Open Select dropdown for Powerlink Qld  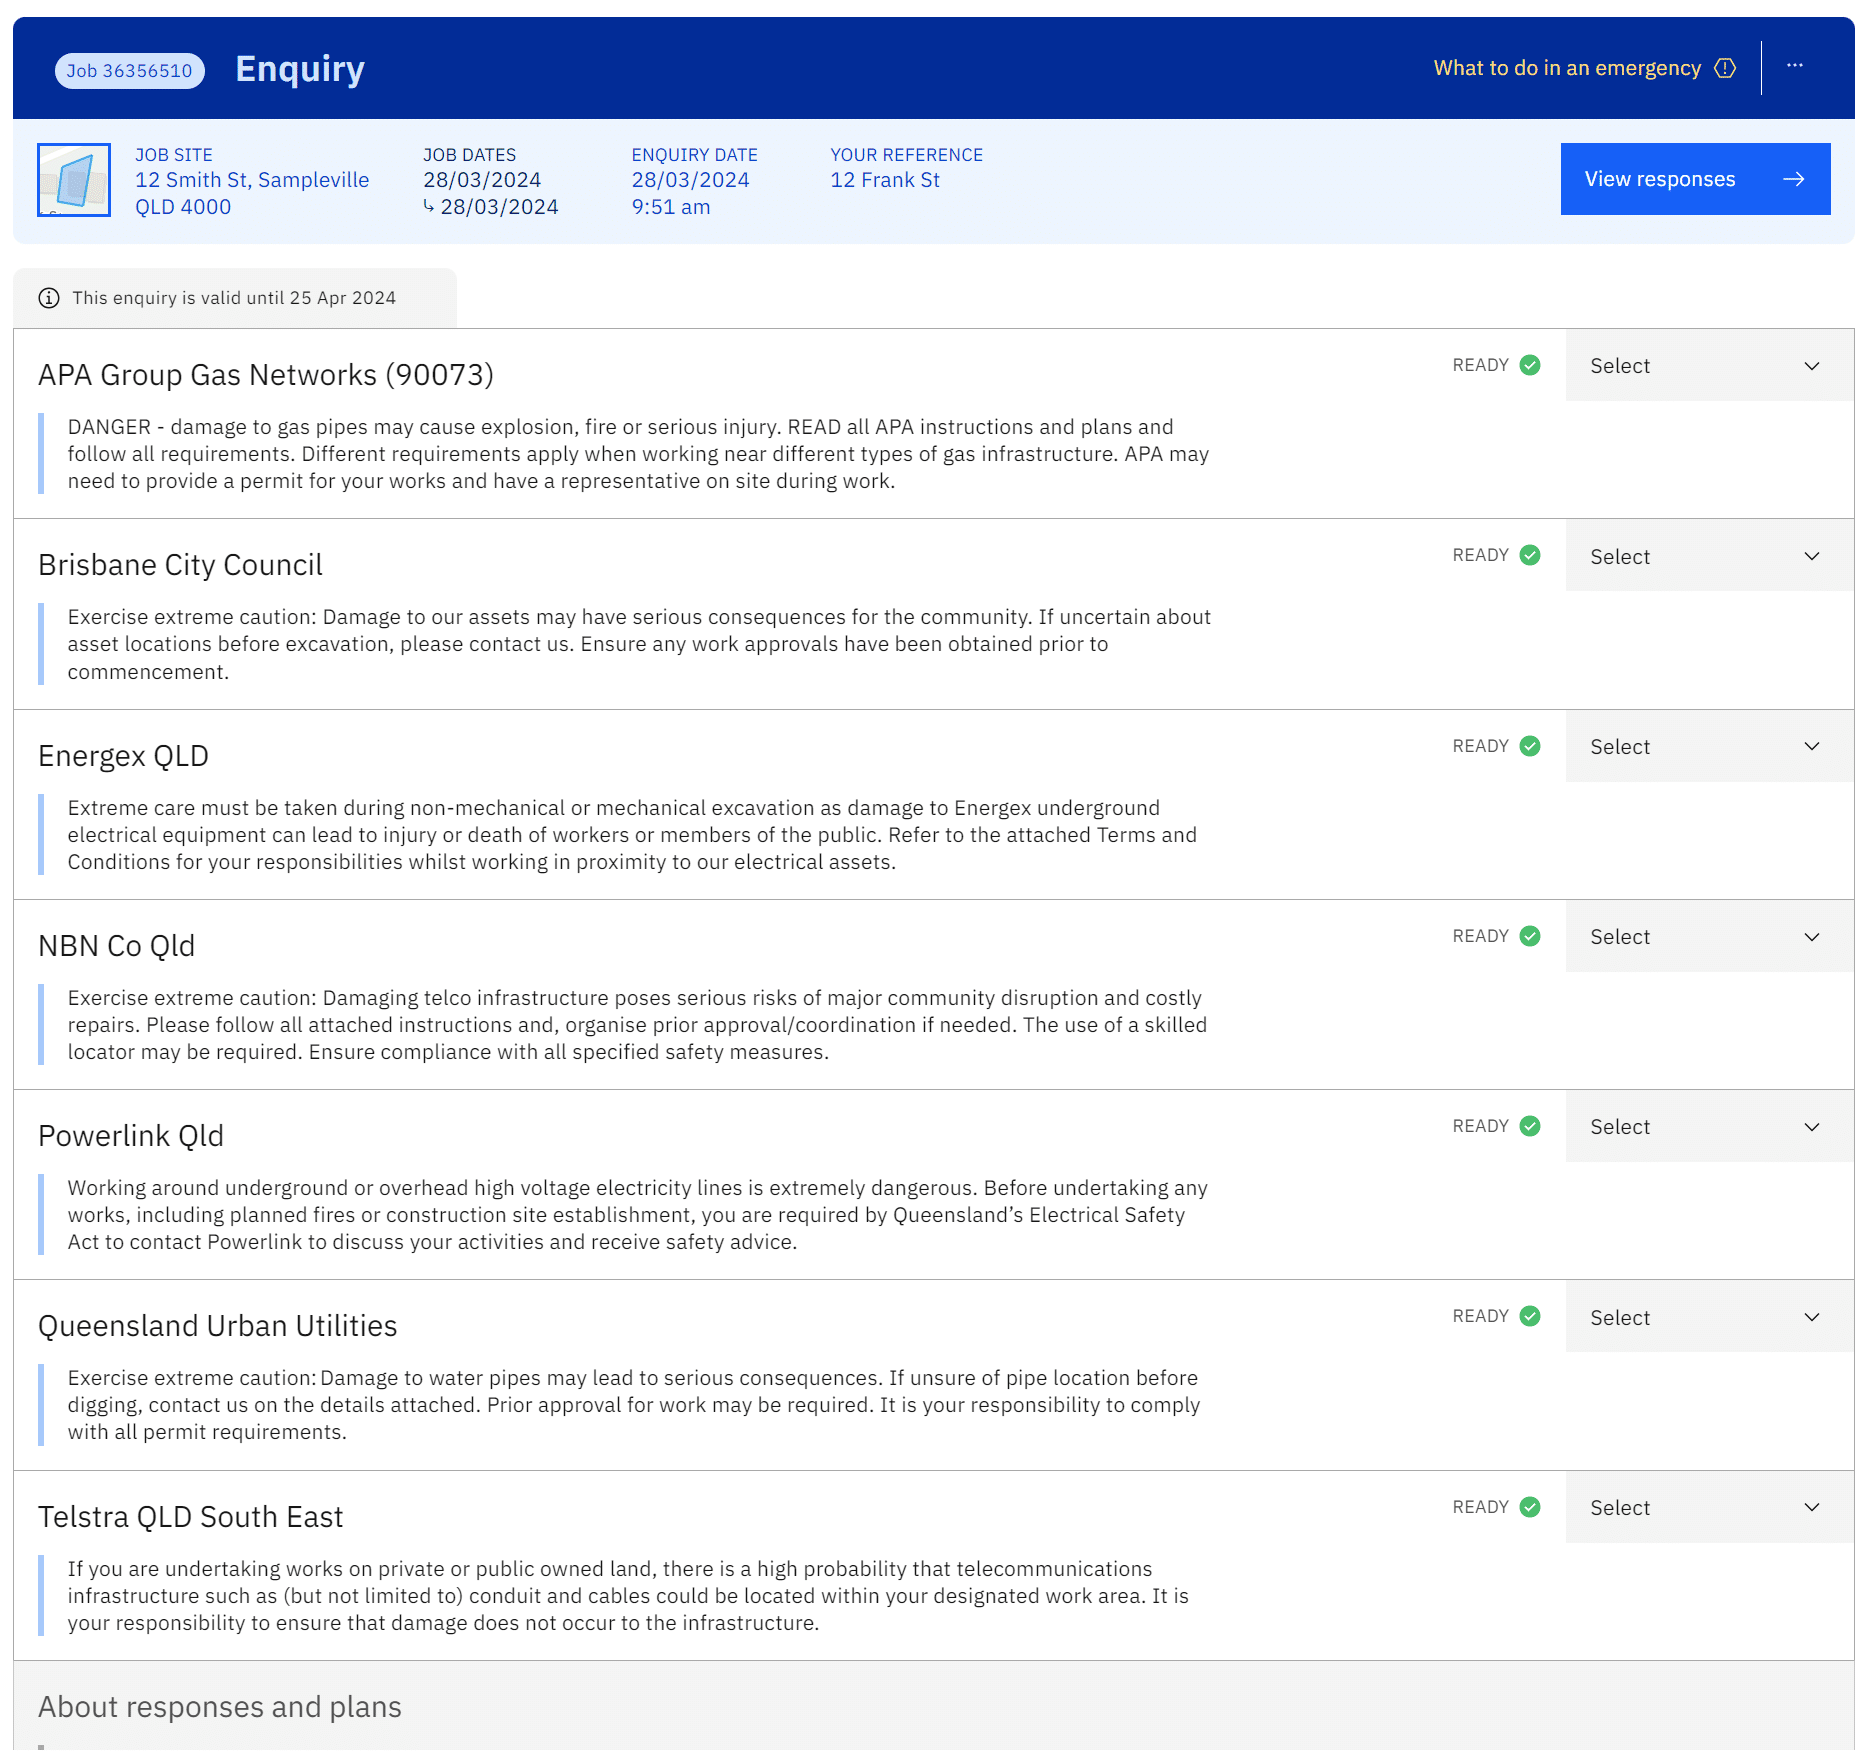pos(1709,1127)
